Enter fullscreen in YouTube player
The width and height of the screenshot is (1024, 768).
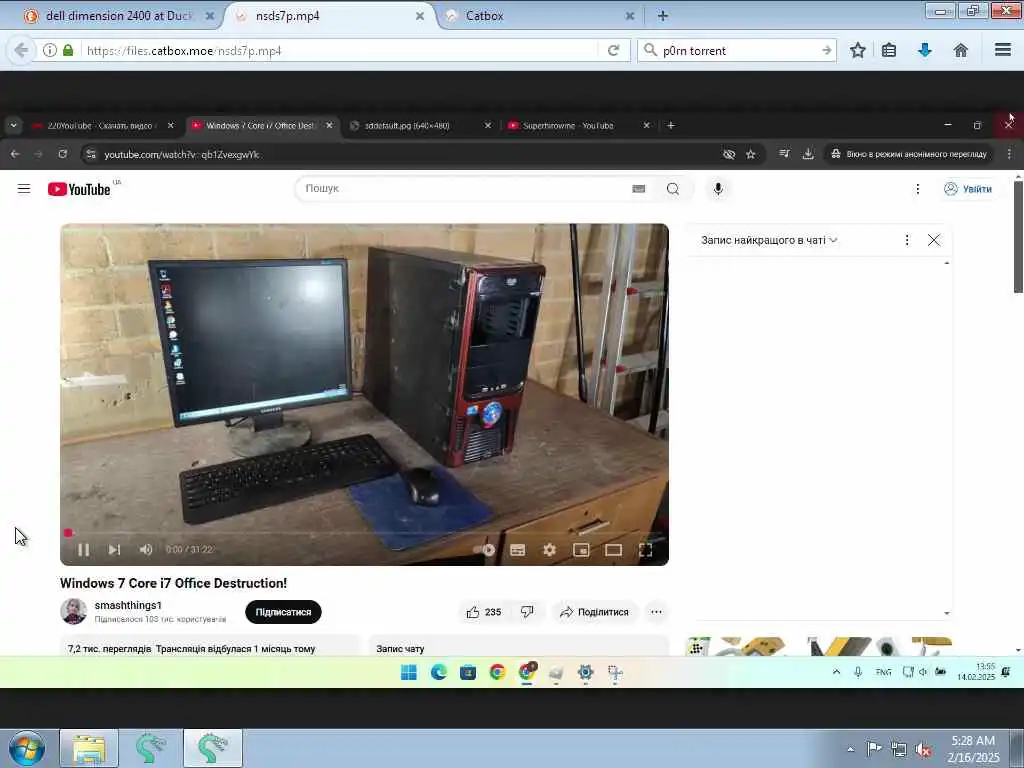point(645,550)
